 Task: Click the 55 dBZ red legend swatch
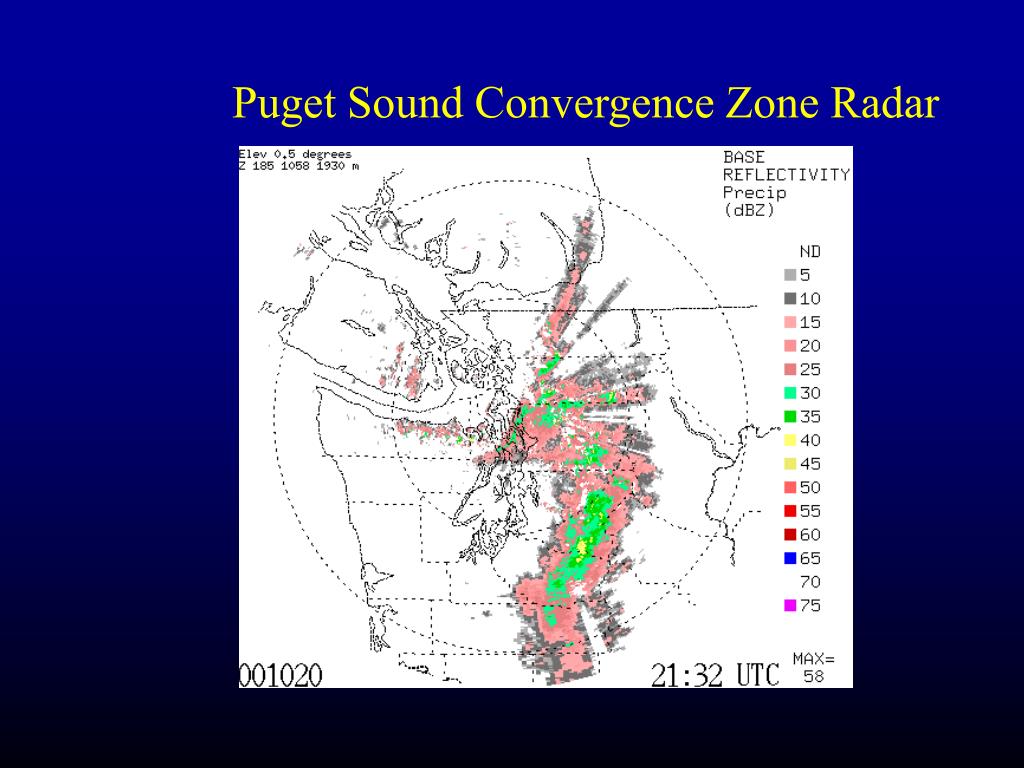point(790,511)
